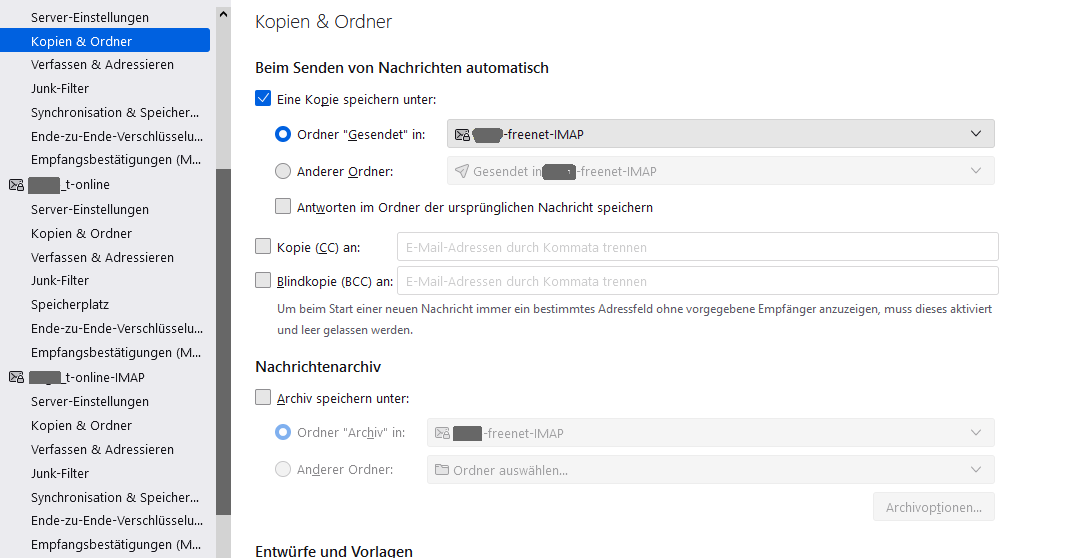Select the highlighted "Kopien & Ordner" sidebar entry
Viewport: 1085px width, 558px height.
(82, 41)
